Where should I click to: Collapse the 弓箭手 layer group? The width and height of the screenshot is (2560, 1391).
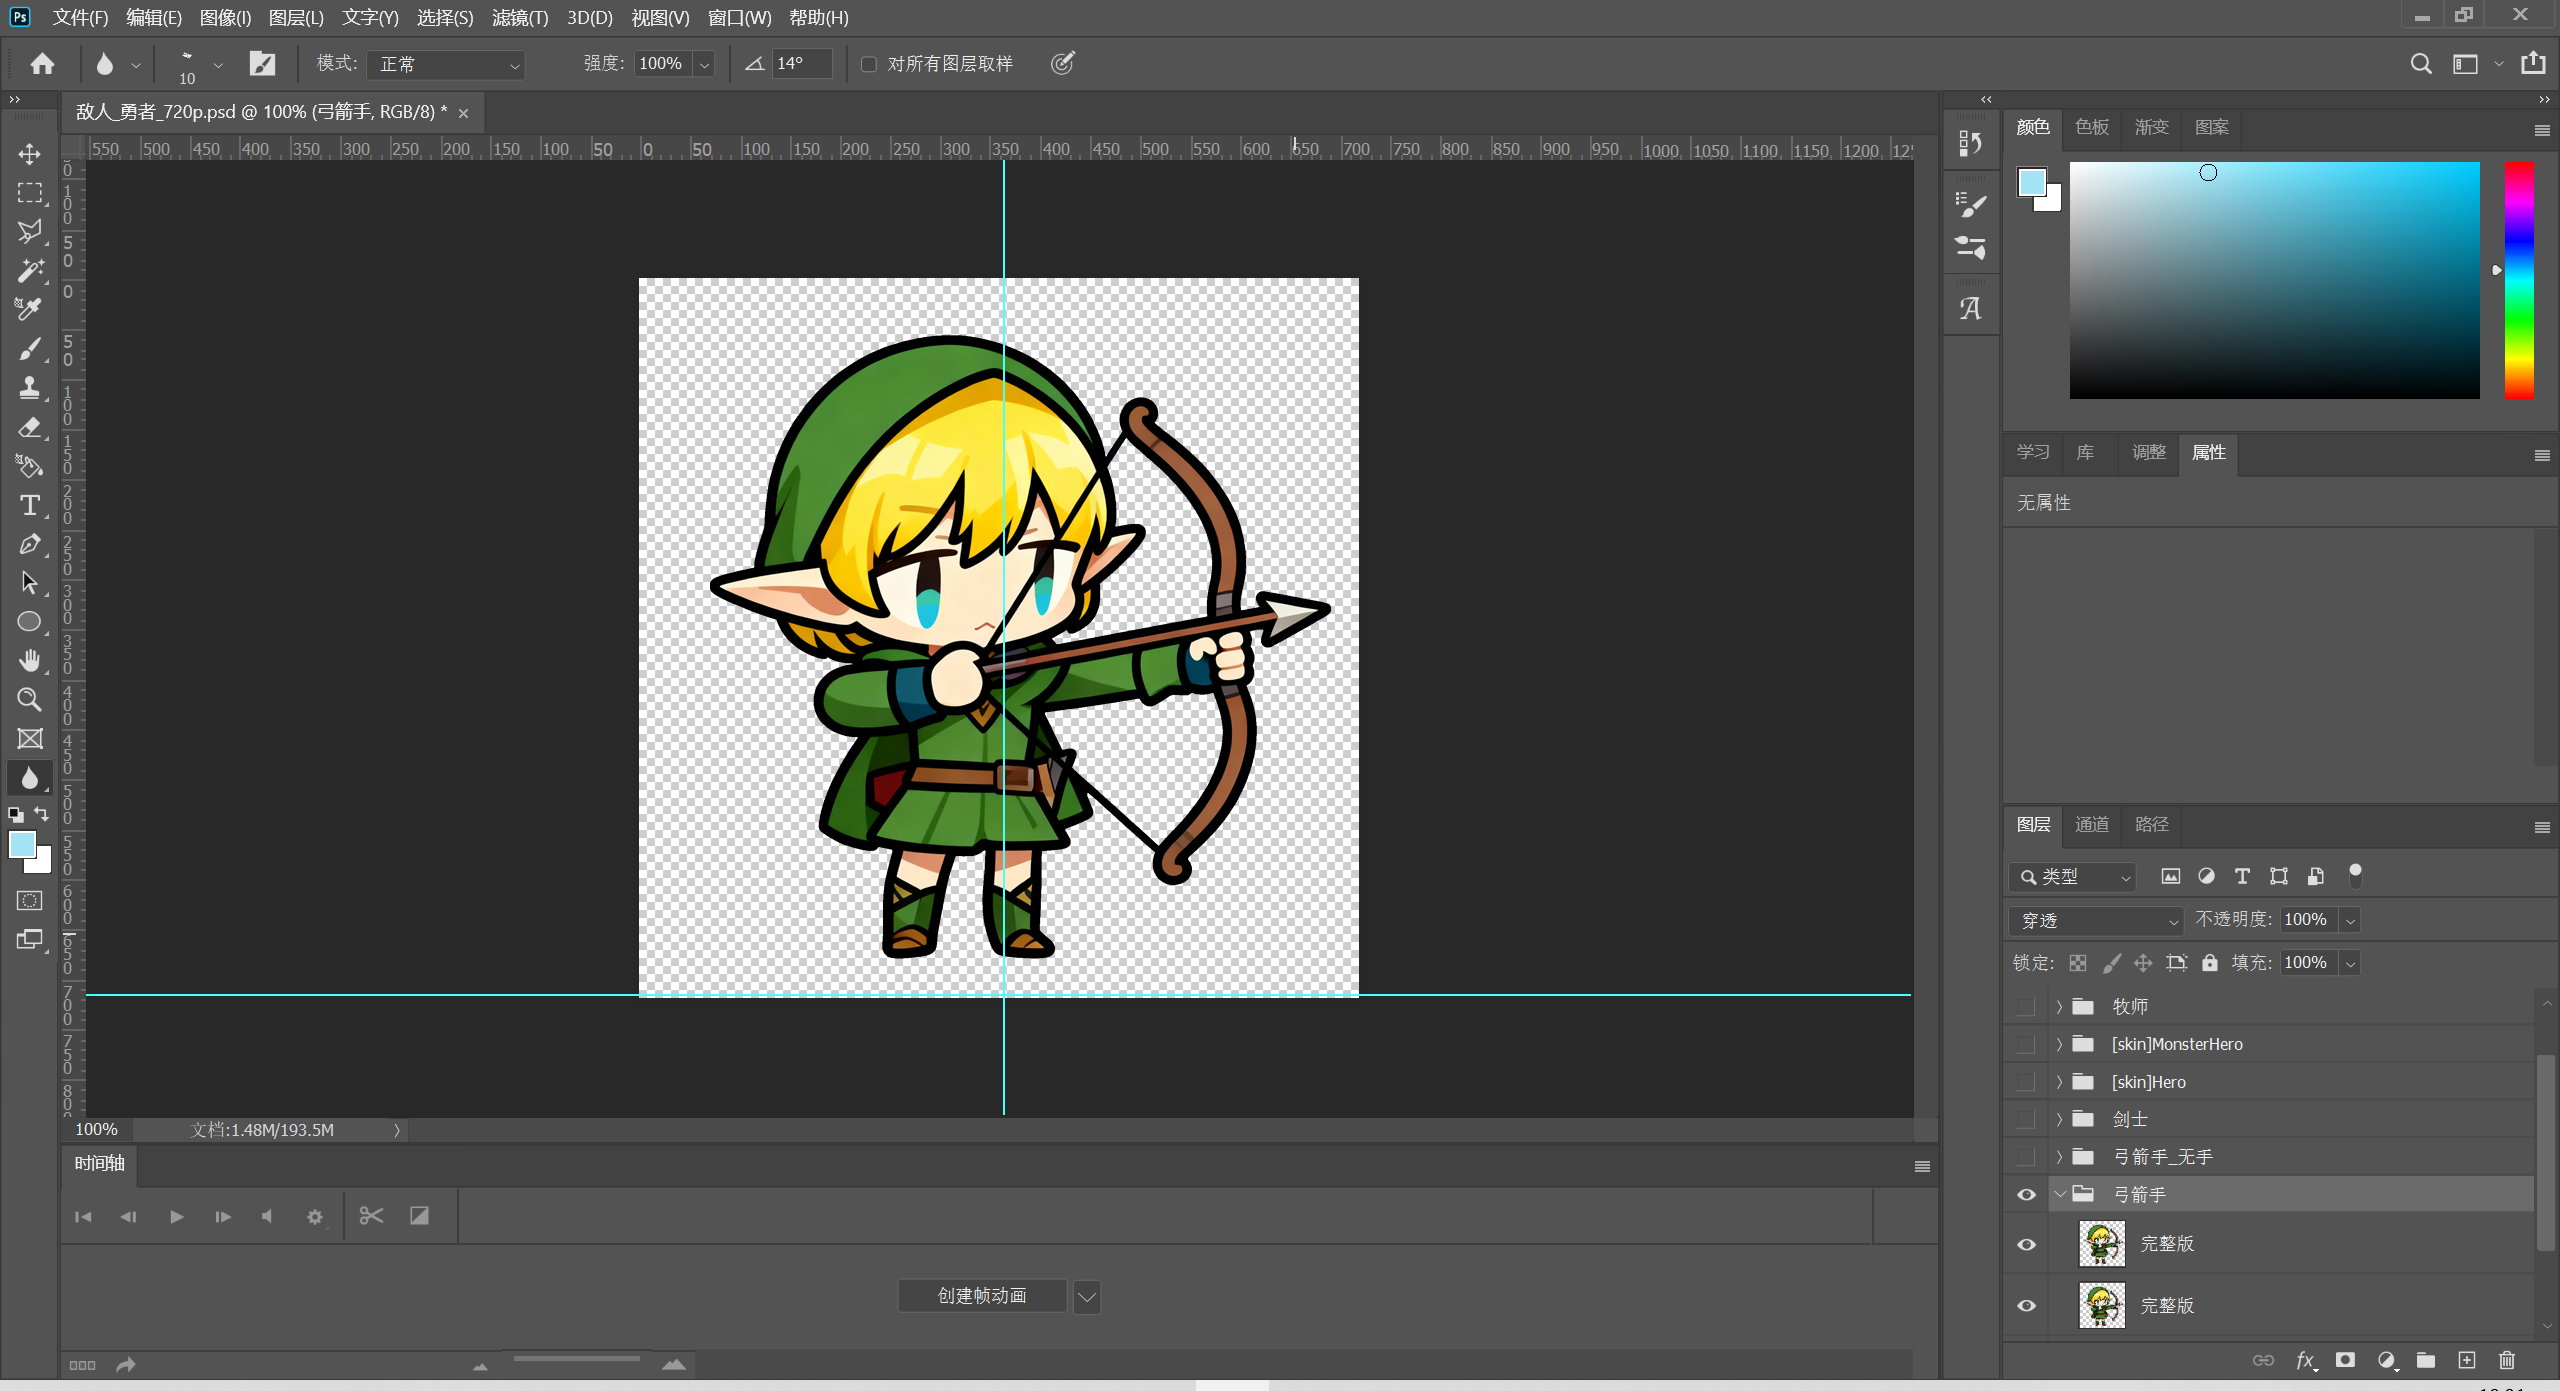tap(2059, 1195)
